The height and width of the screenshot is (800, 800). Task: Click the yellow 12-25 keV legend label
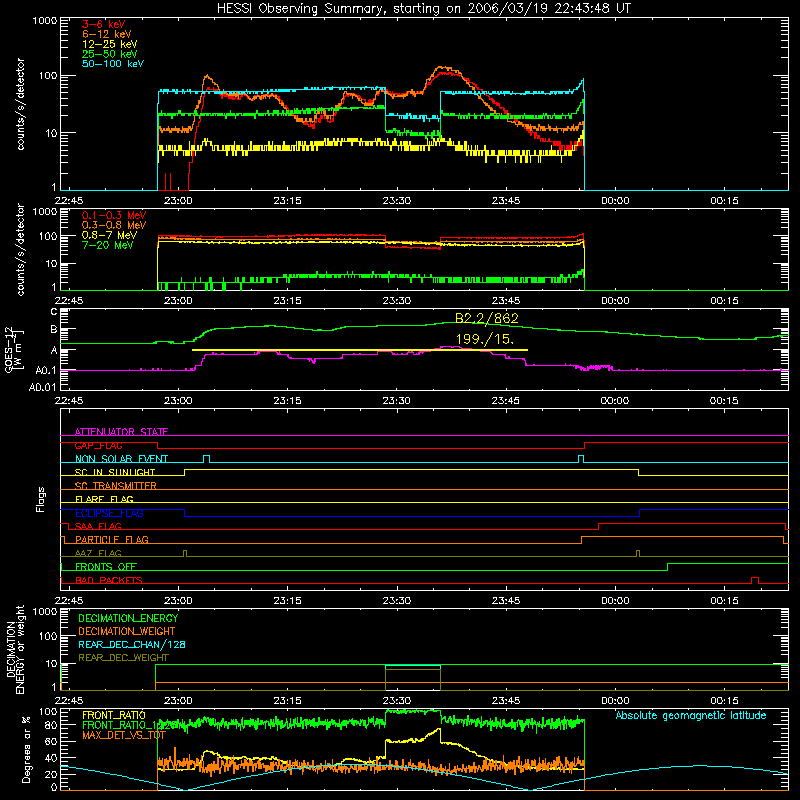(x=109, y=44)
